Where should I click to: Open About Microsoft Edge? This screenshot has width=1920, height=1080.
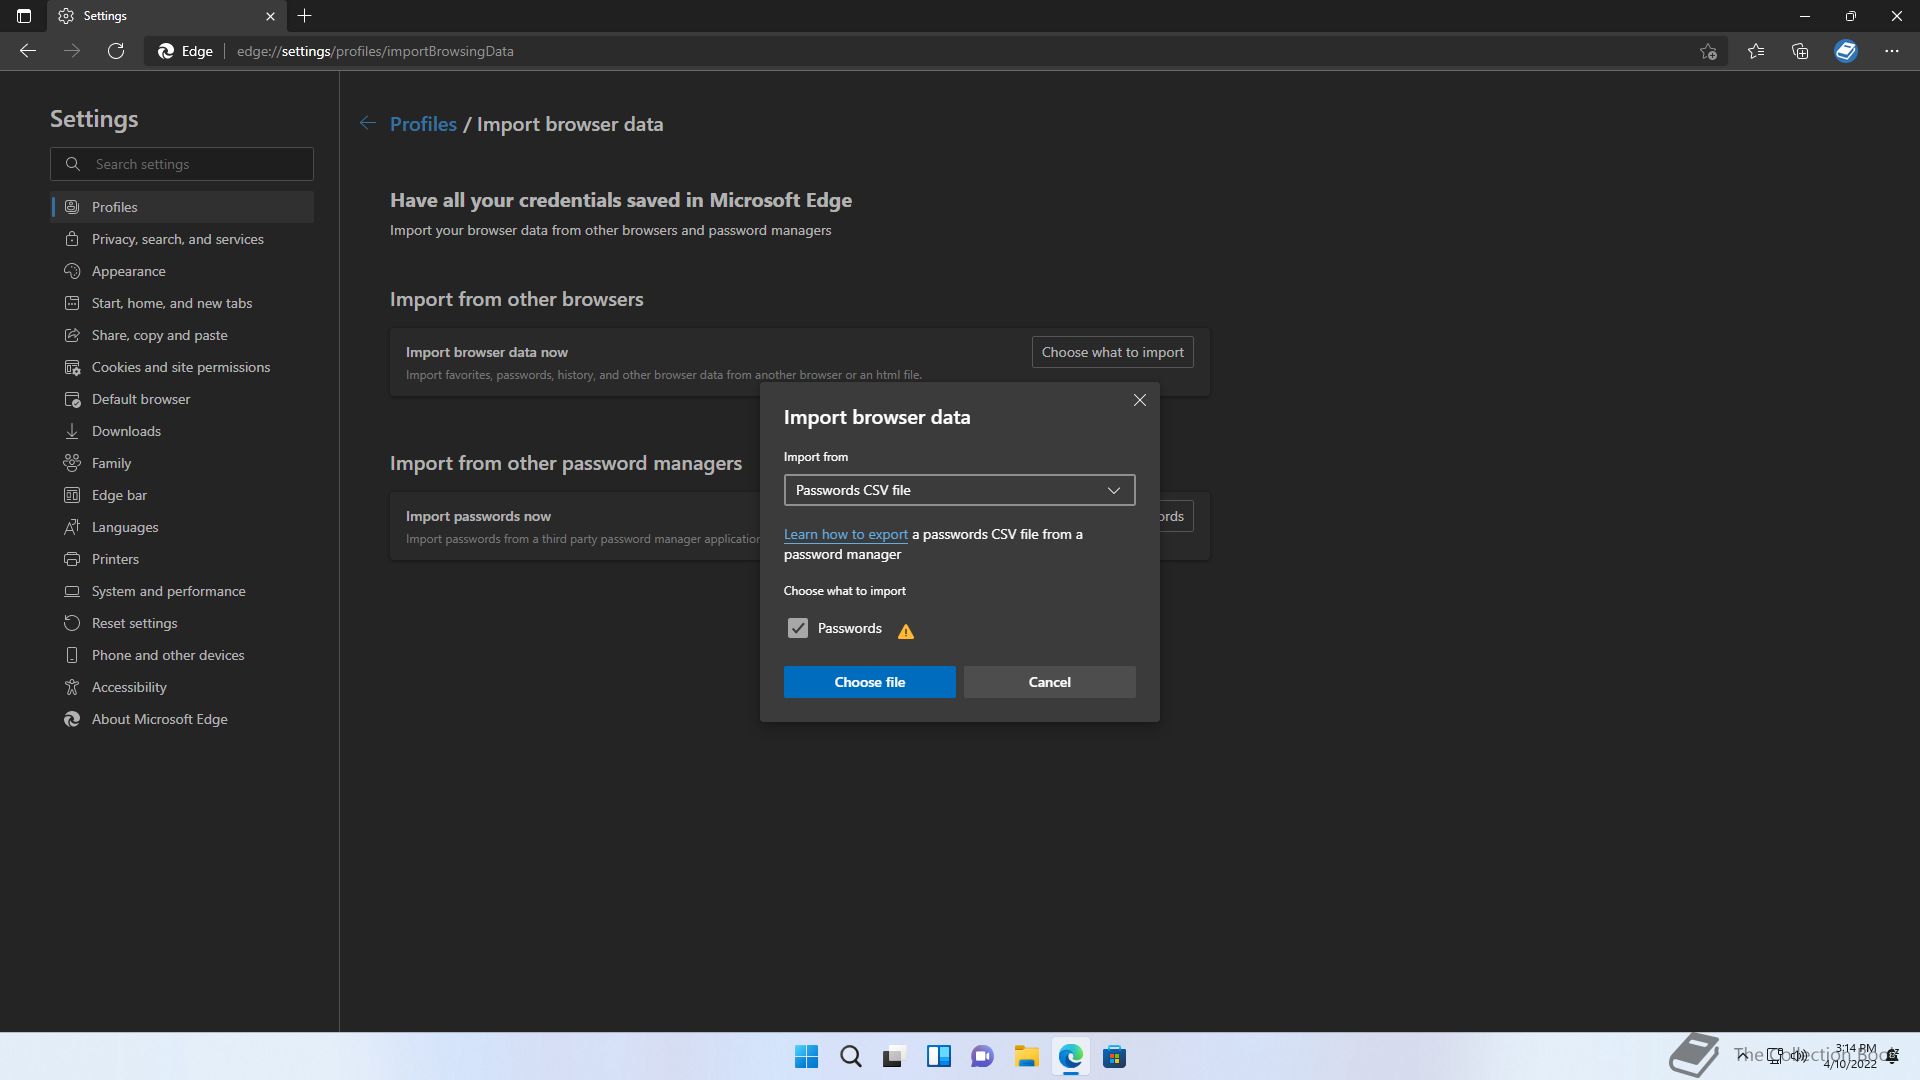coord(182,719)
